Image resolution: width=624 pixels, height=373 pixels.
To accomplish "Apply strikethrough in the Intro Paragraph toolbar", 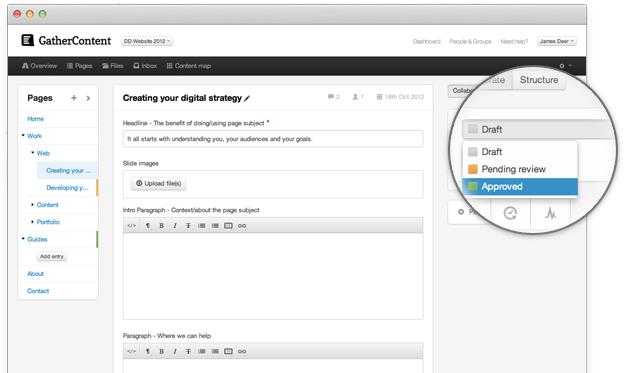I will tap(188, 226).
